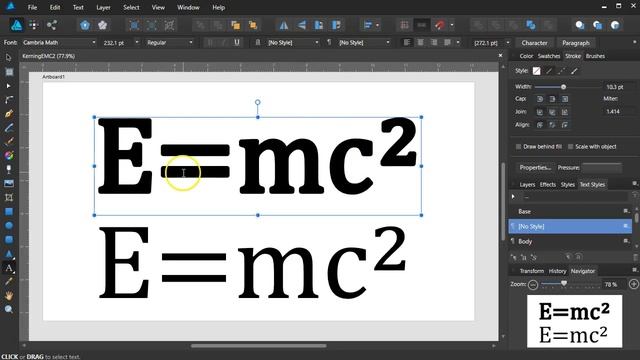Switch to the Swatches tab
This screenshot has height=360, width=640.
coord(549,56)
